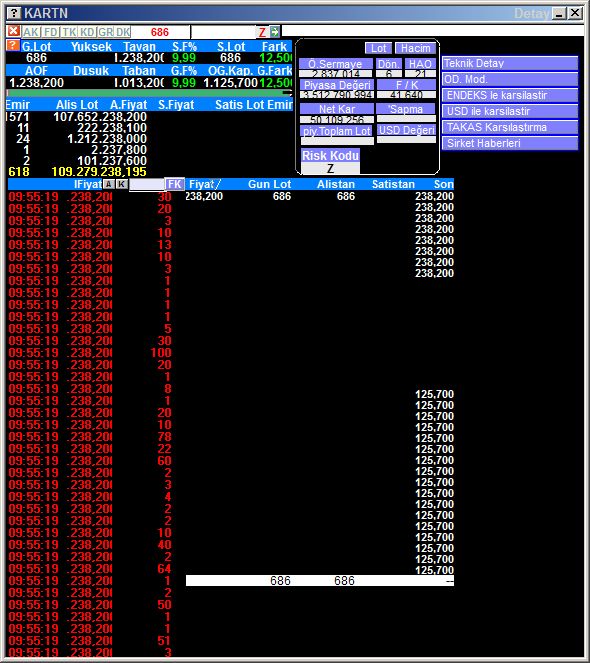Select the TK toolbar item

(x=69, y=32)
